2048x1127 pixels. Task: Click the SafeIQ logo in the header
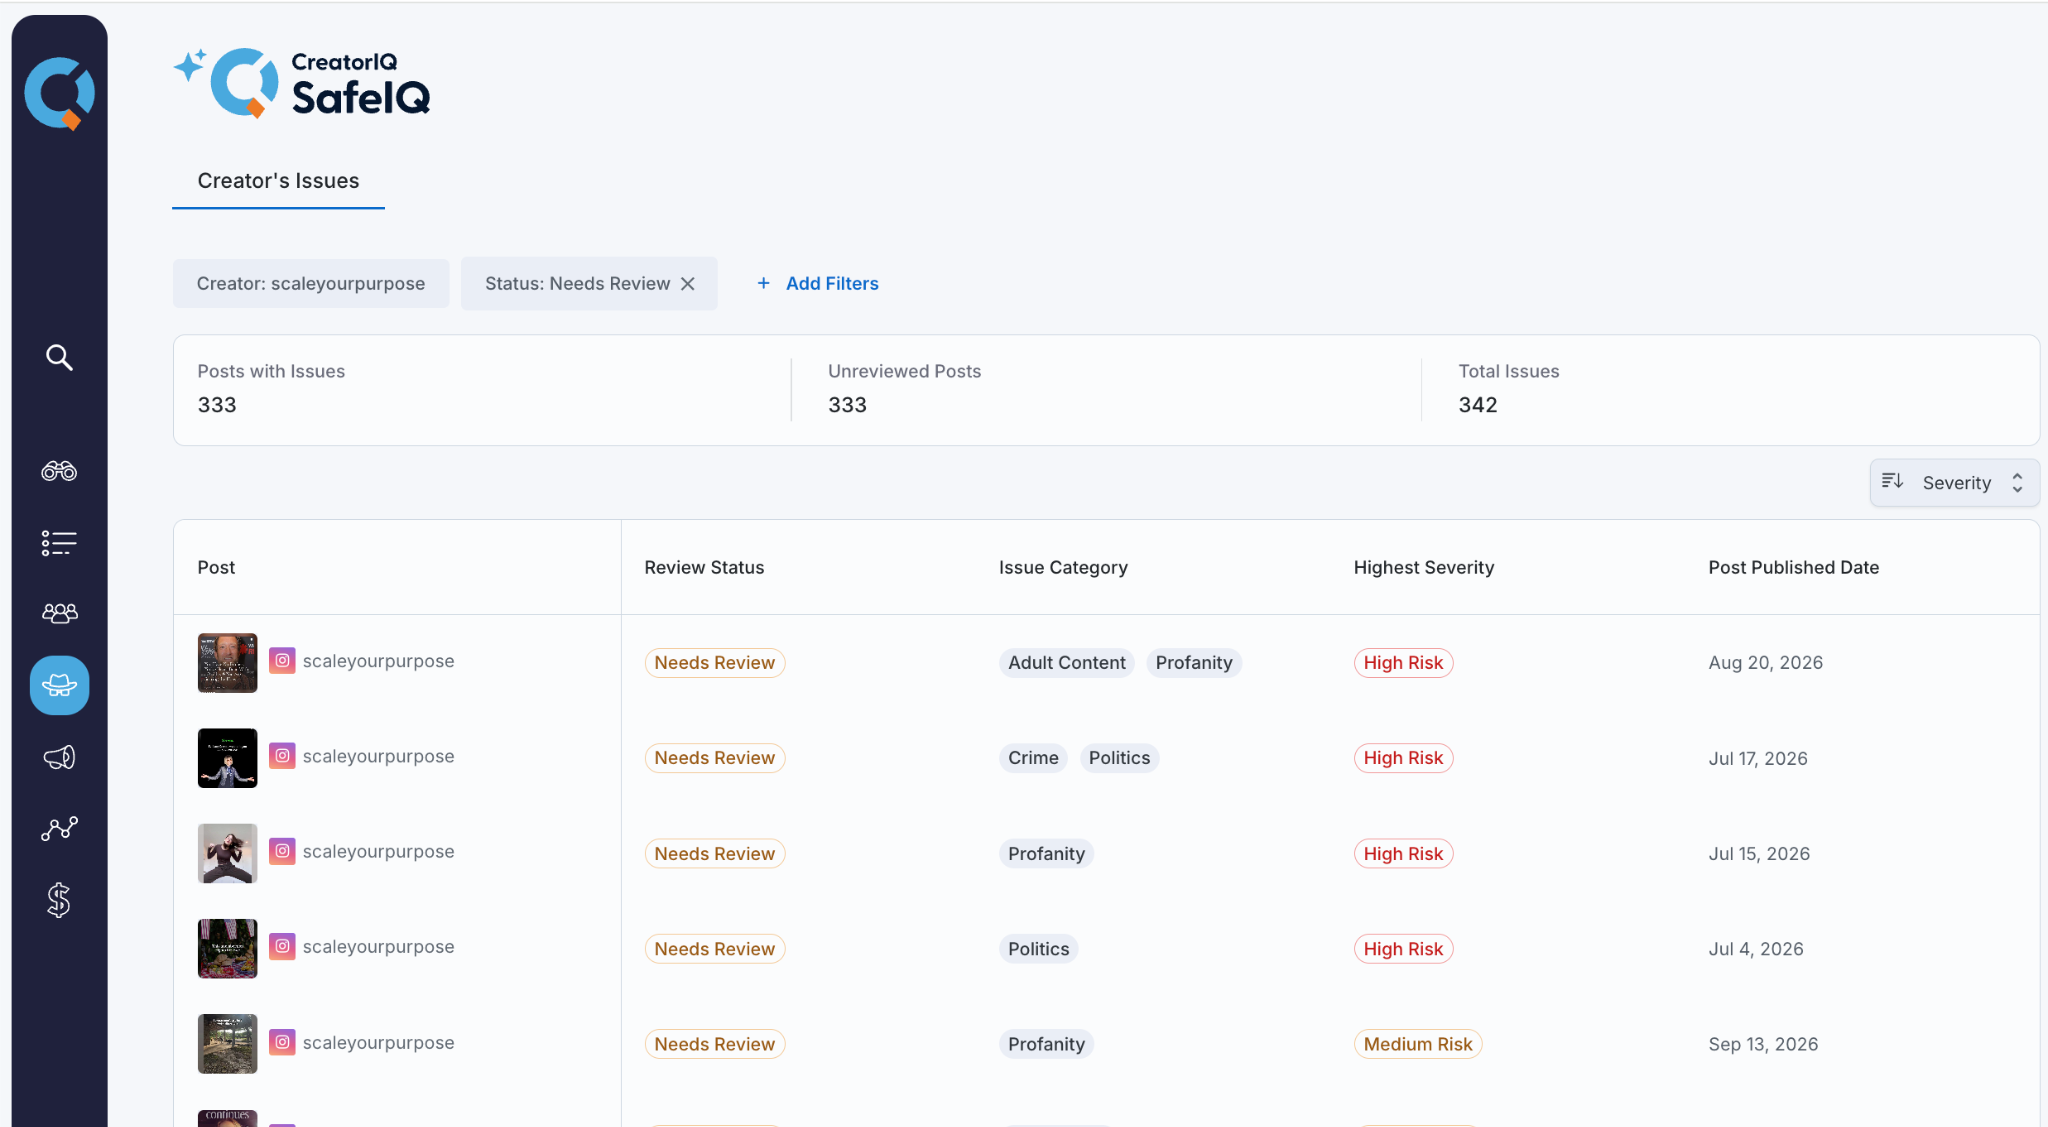click(x=302, y=83)
